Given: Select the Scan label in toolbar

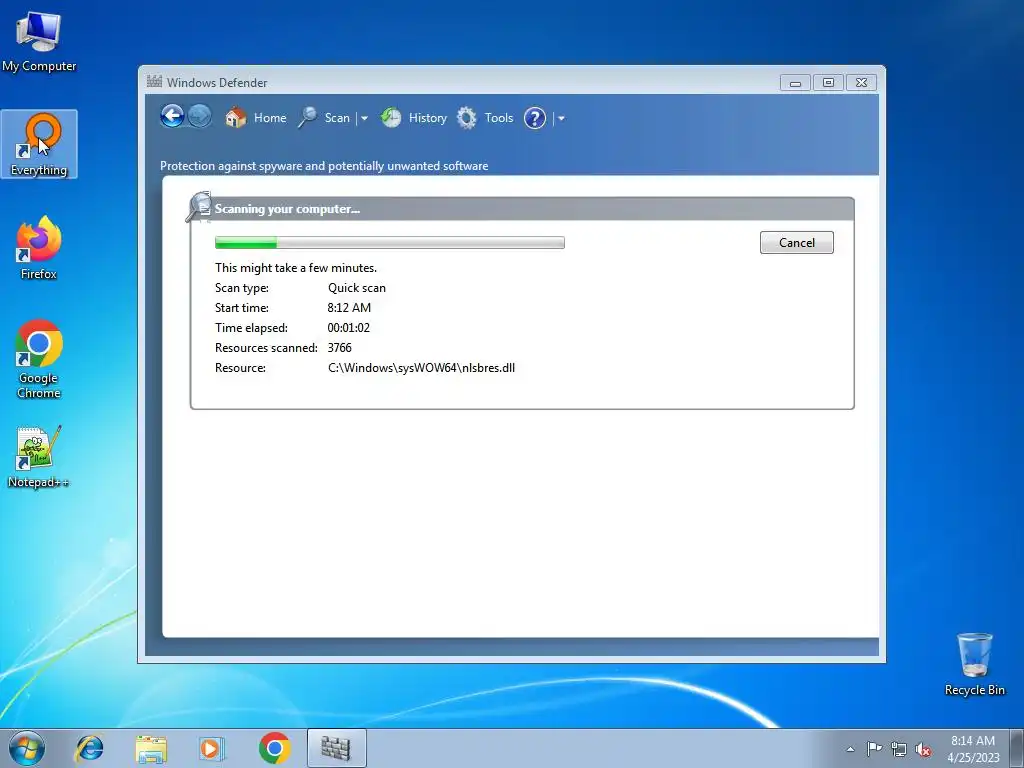Looking at the screenshot, I should [x=337, y=118].
